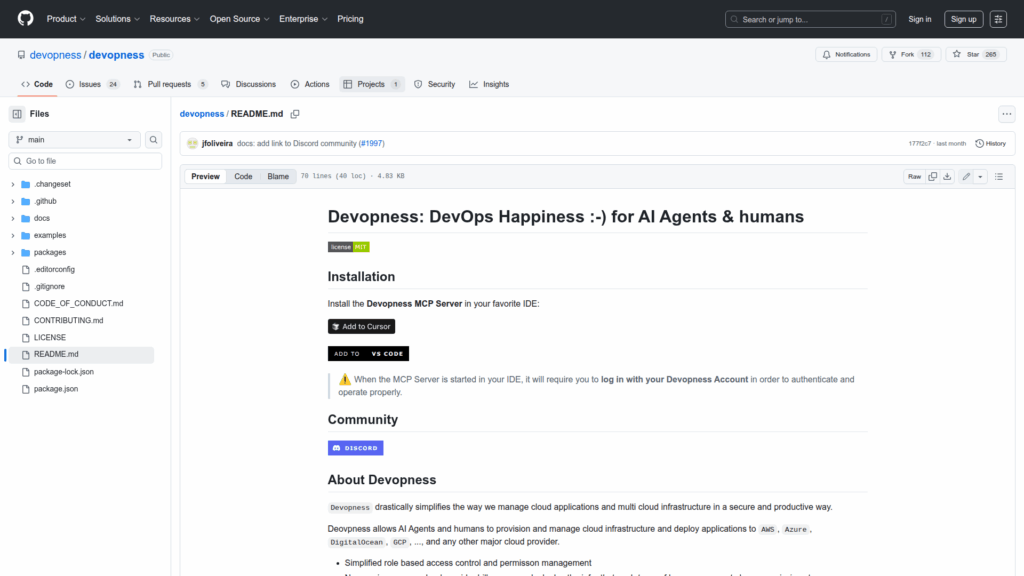
Task: Click the GitHub logo icon
Action: (x=25, y=19)
